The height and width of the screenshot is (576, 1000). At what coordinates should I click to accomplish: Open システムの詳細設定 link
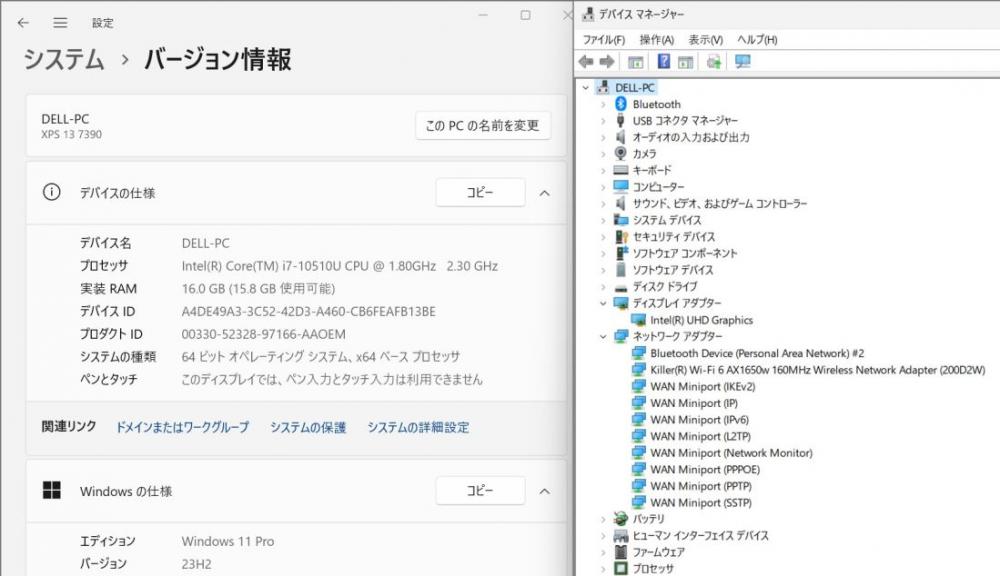pos(418,427)
